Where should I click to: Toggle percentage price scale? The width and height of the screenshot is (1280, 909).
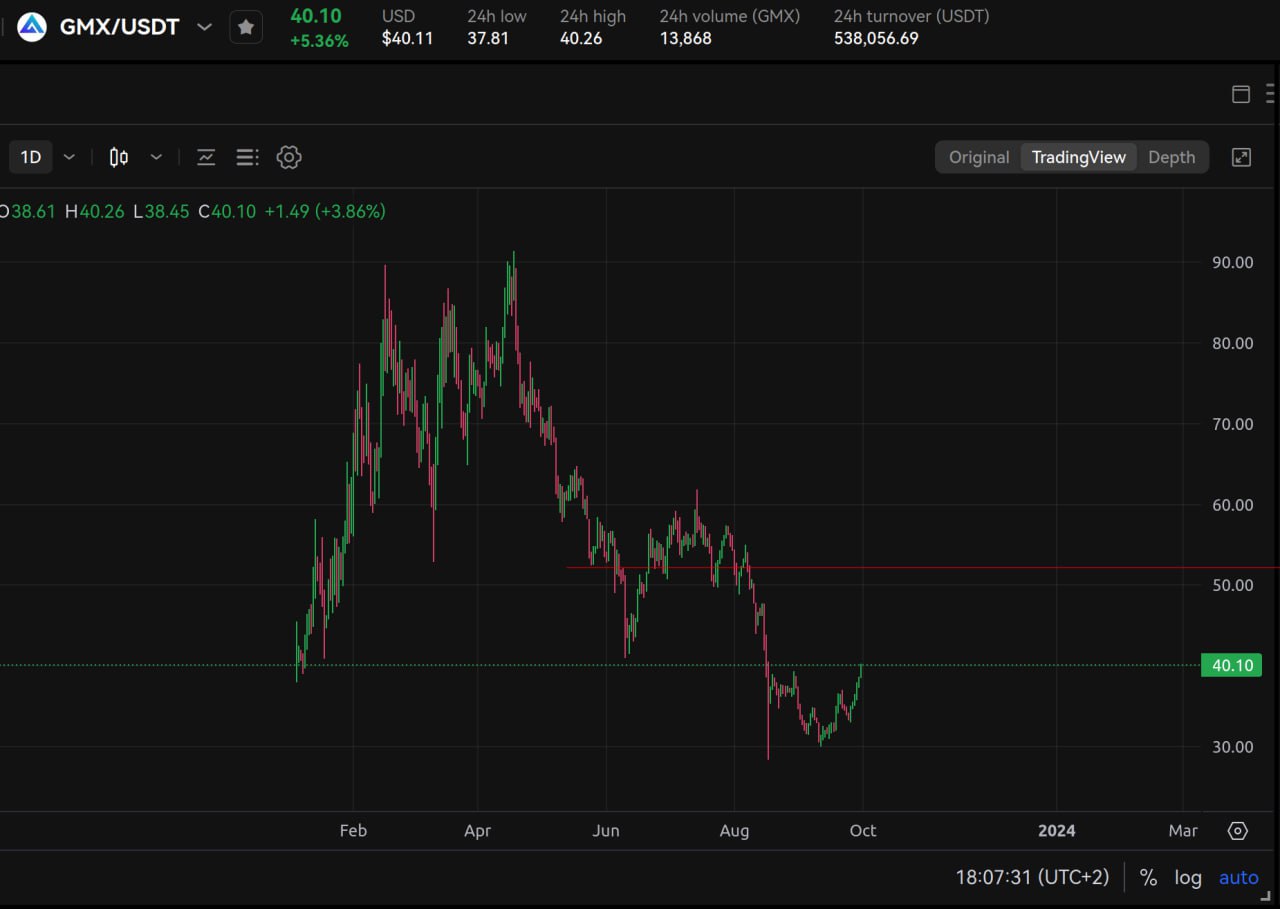click(1148, 878)
